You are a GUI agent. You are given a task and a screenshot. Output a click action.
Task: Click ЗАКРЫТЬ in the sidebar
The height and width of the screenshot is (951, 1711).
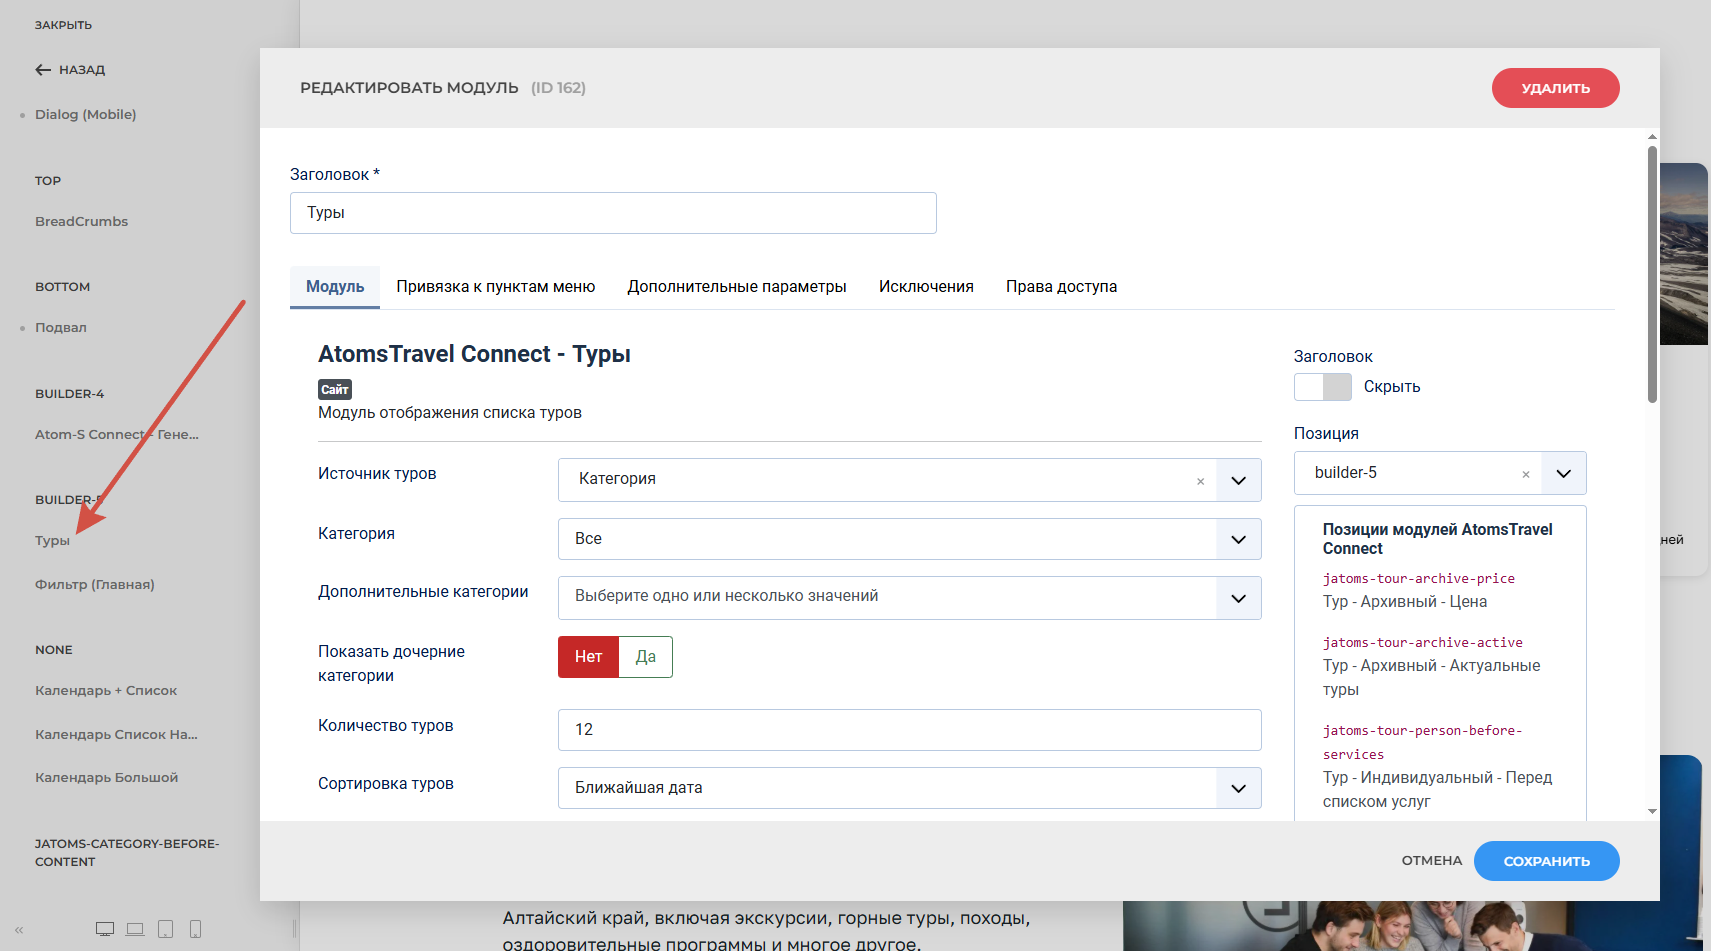point(63,25)
